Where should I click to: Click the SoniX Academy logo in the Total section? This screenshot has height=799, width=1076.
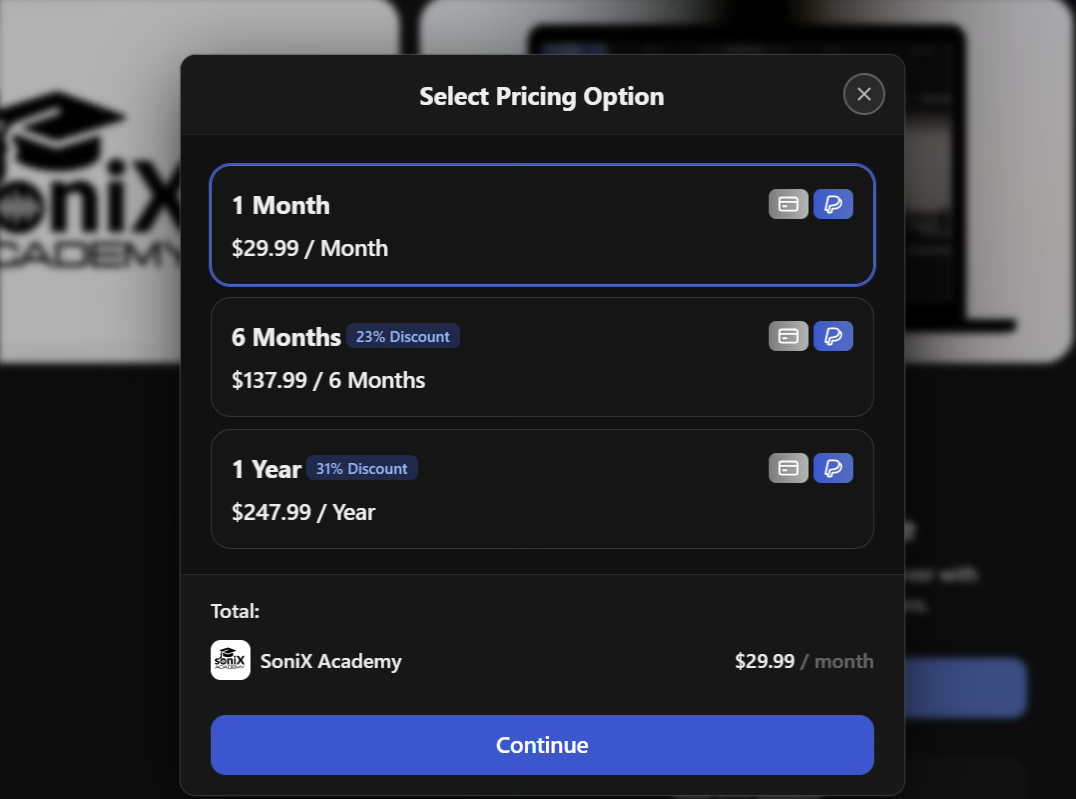pyautogui.click(x=230, y=660)
